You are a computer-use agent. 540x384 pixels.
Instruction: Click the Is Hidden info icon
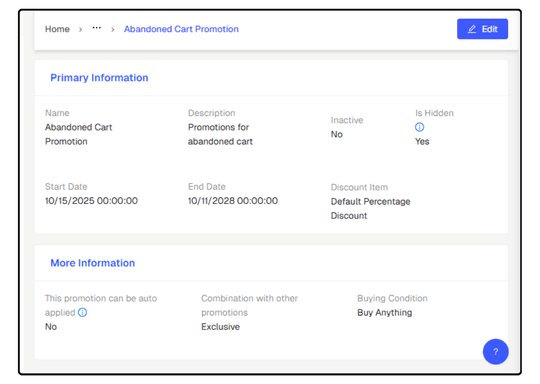(x=419, y=127)
